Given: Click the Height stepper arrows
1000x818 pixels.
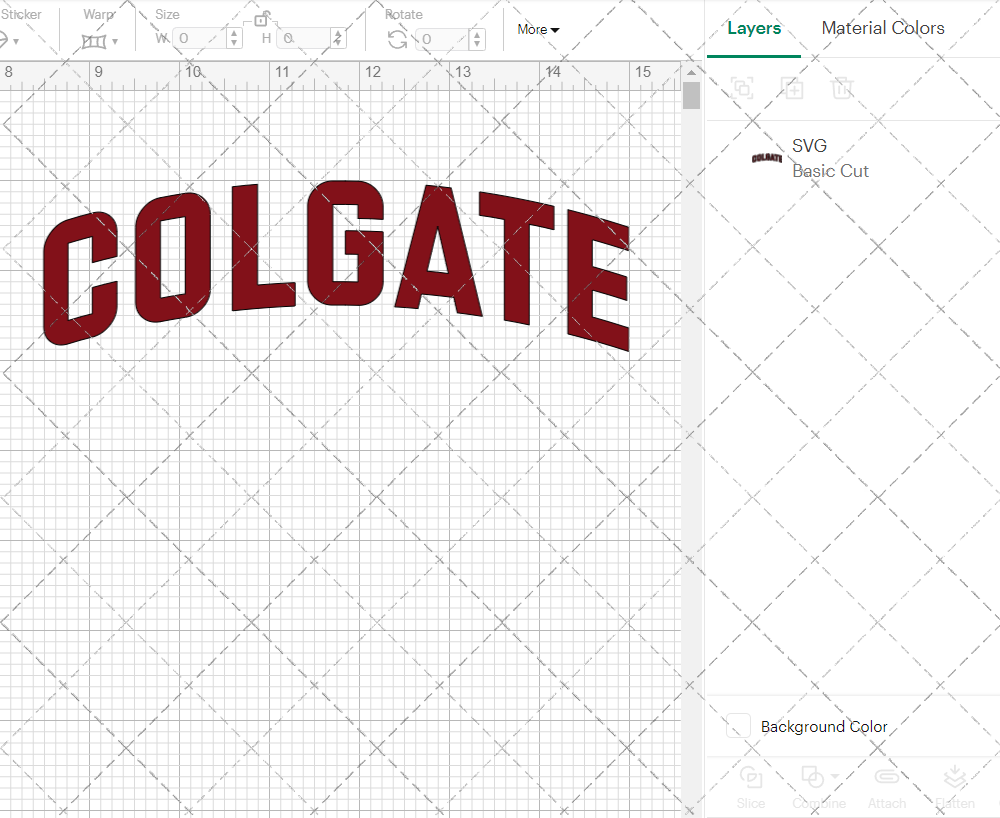Looking at the screenshot, I should point(338,38).
